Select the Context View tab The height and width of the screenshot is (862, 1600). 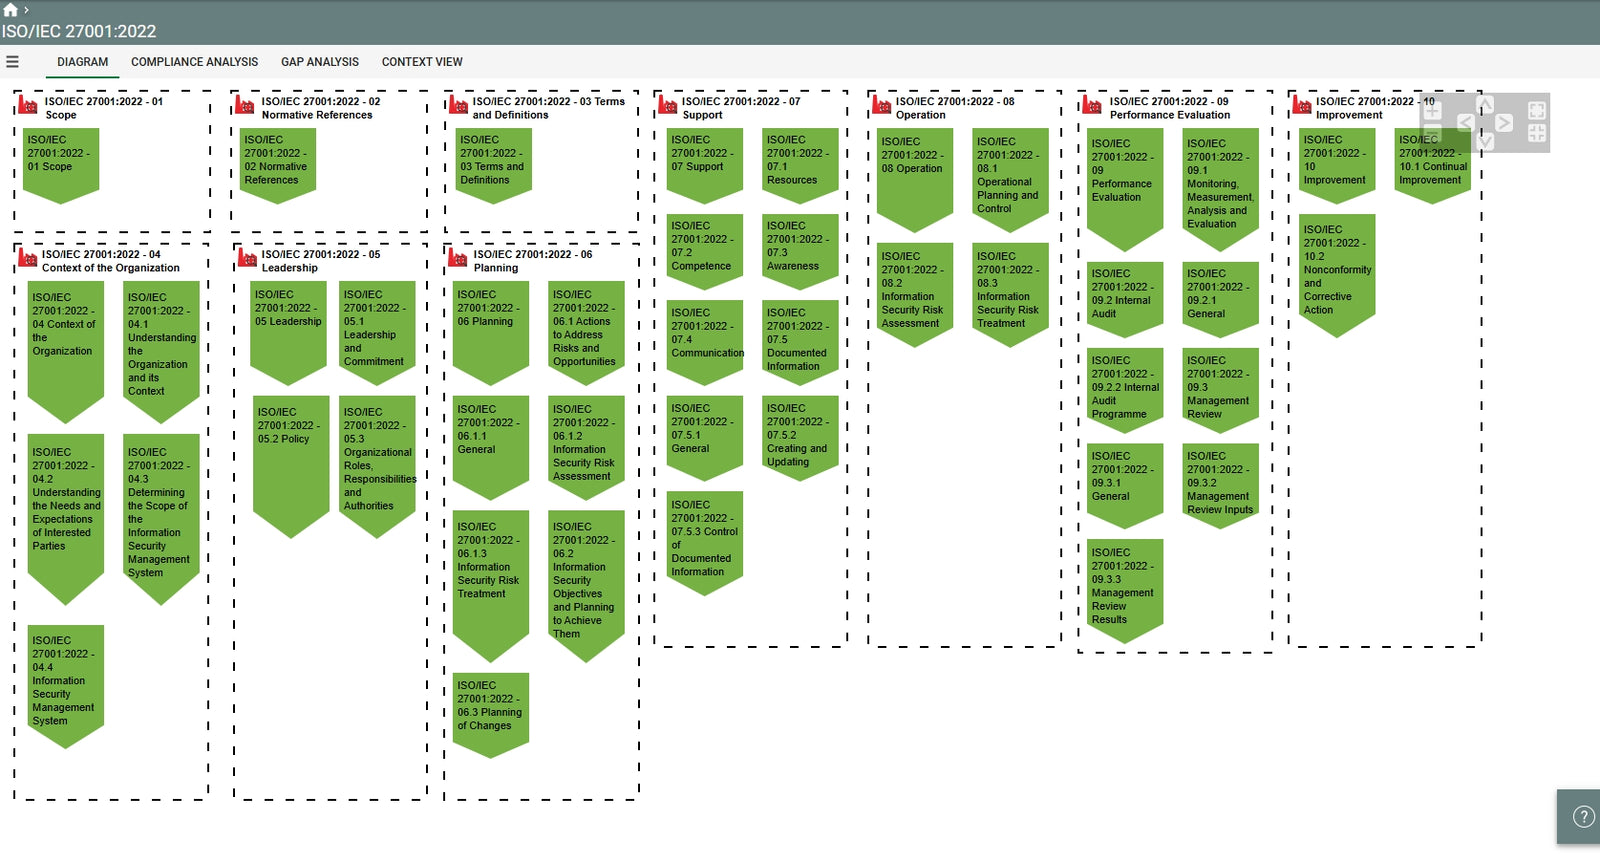[x=422, y=62]
